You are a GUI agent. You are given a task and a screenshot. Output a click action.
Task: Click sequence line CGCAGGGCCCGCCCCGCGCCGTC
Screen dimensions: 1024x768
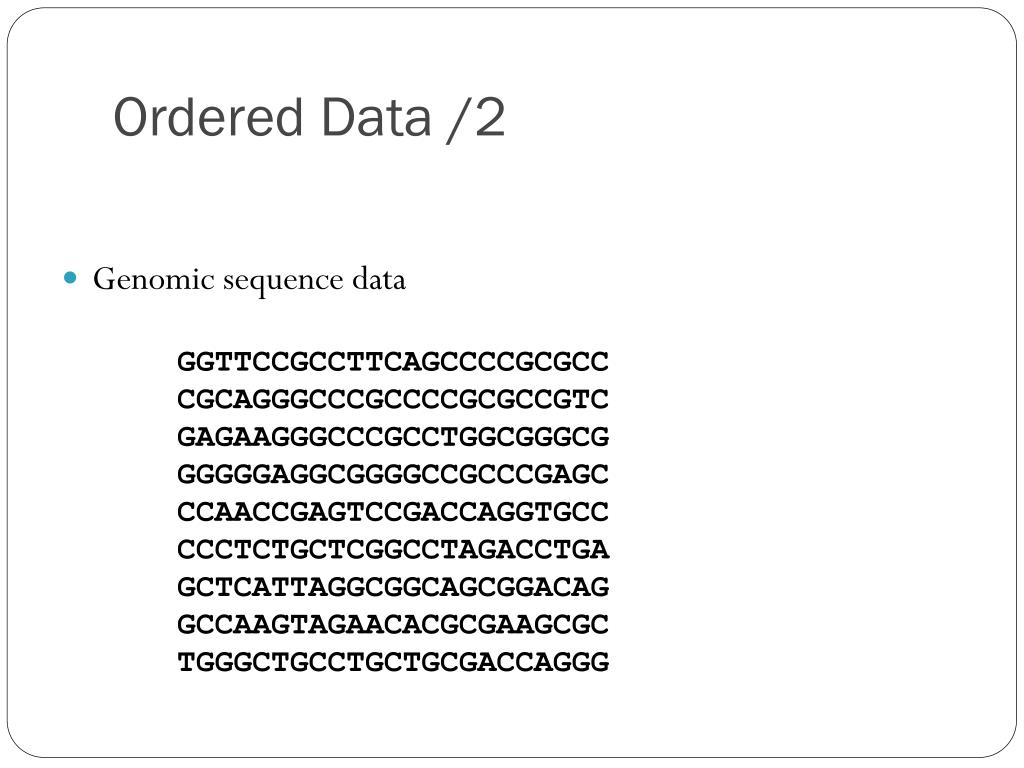coord(393,399)
